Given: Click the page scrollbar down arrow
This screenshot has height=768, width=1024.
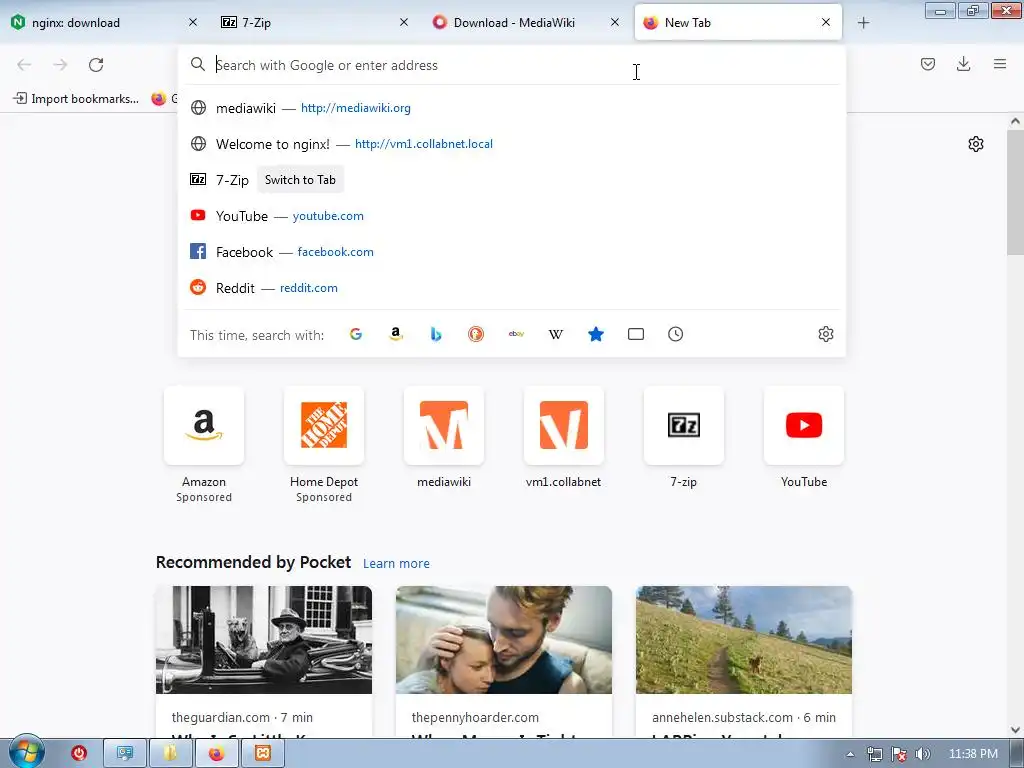Looking at the screenshot, I should [x=1015, y=730].
